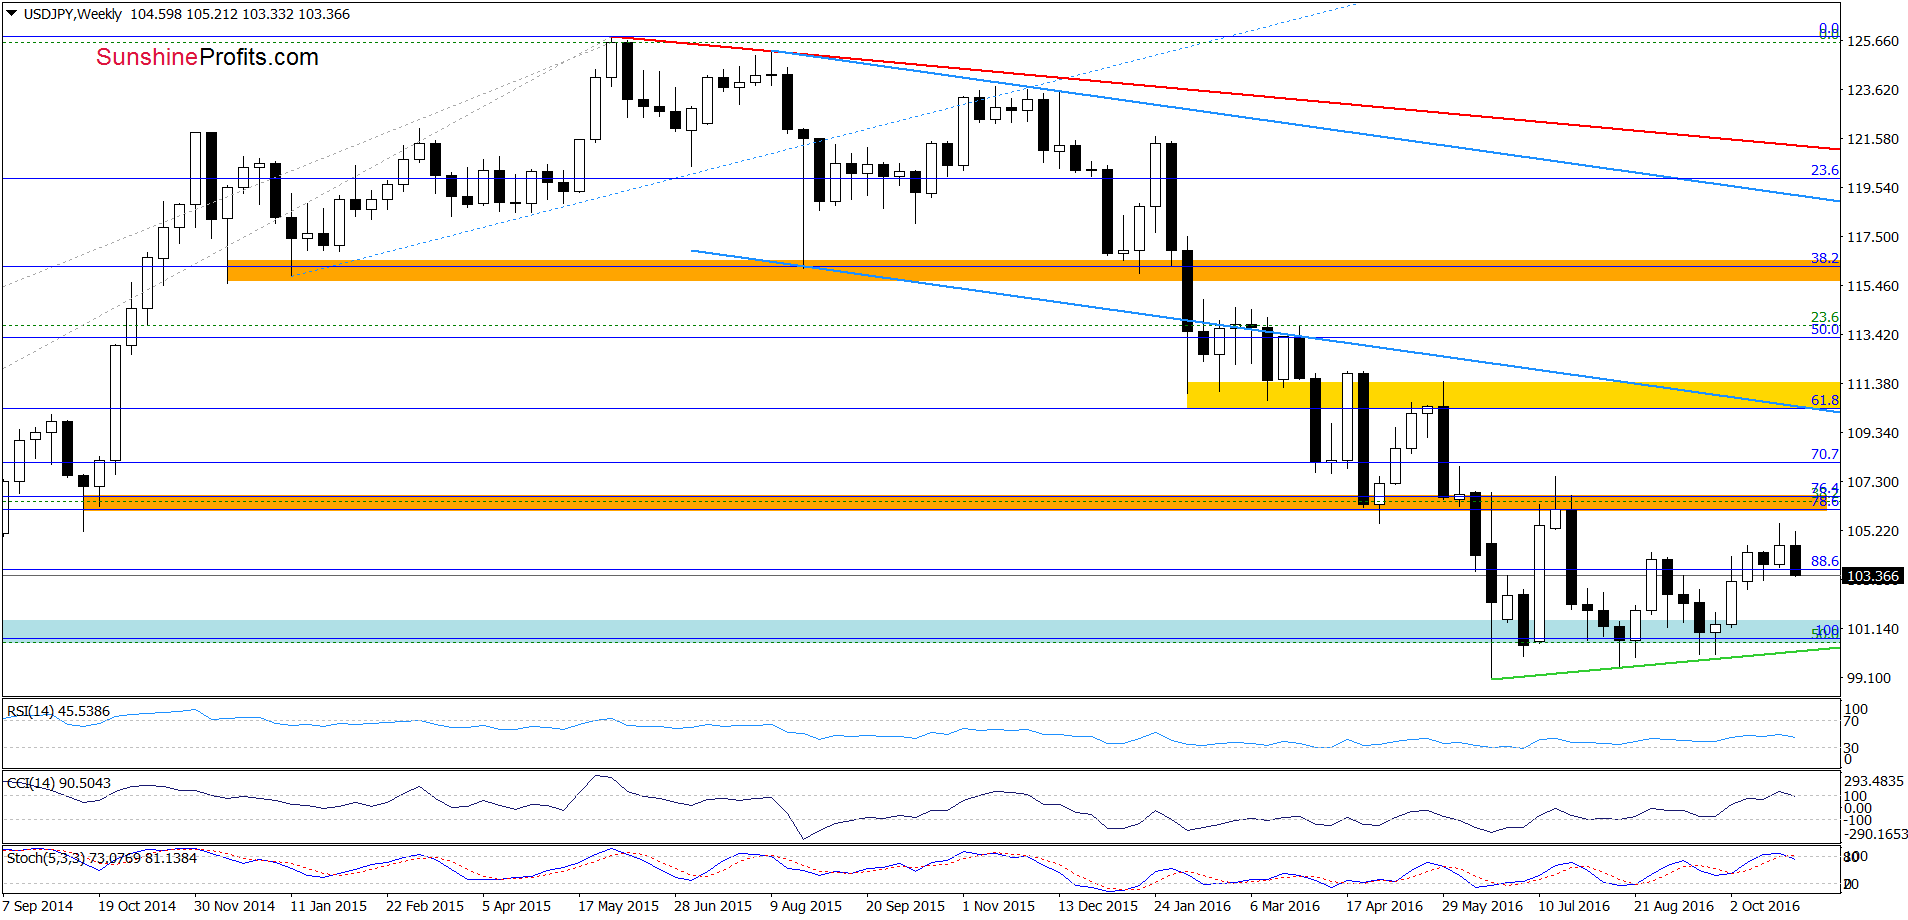
Task: Click the 17 May 2015 date label
Action: coord(618,906)
